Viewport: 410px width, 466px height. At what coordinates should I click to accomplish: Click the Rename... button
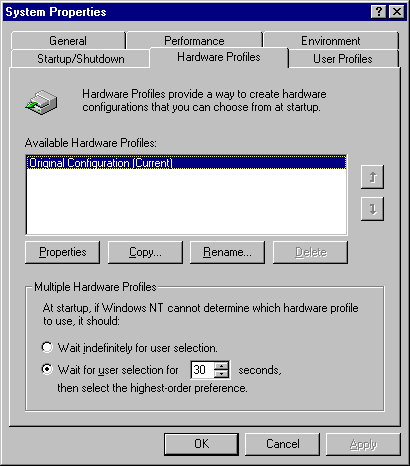point(227,252)
